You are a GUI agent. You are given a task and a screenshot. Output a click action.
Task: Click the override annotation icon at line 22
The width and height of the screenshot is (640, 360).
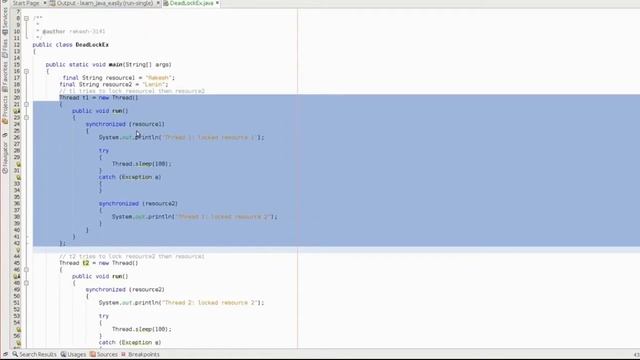point(17,111)
